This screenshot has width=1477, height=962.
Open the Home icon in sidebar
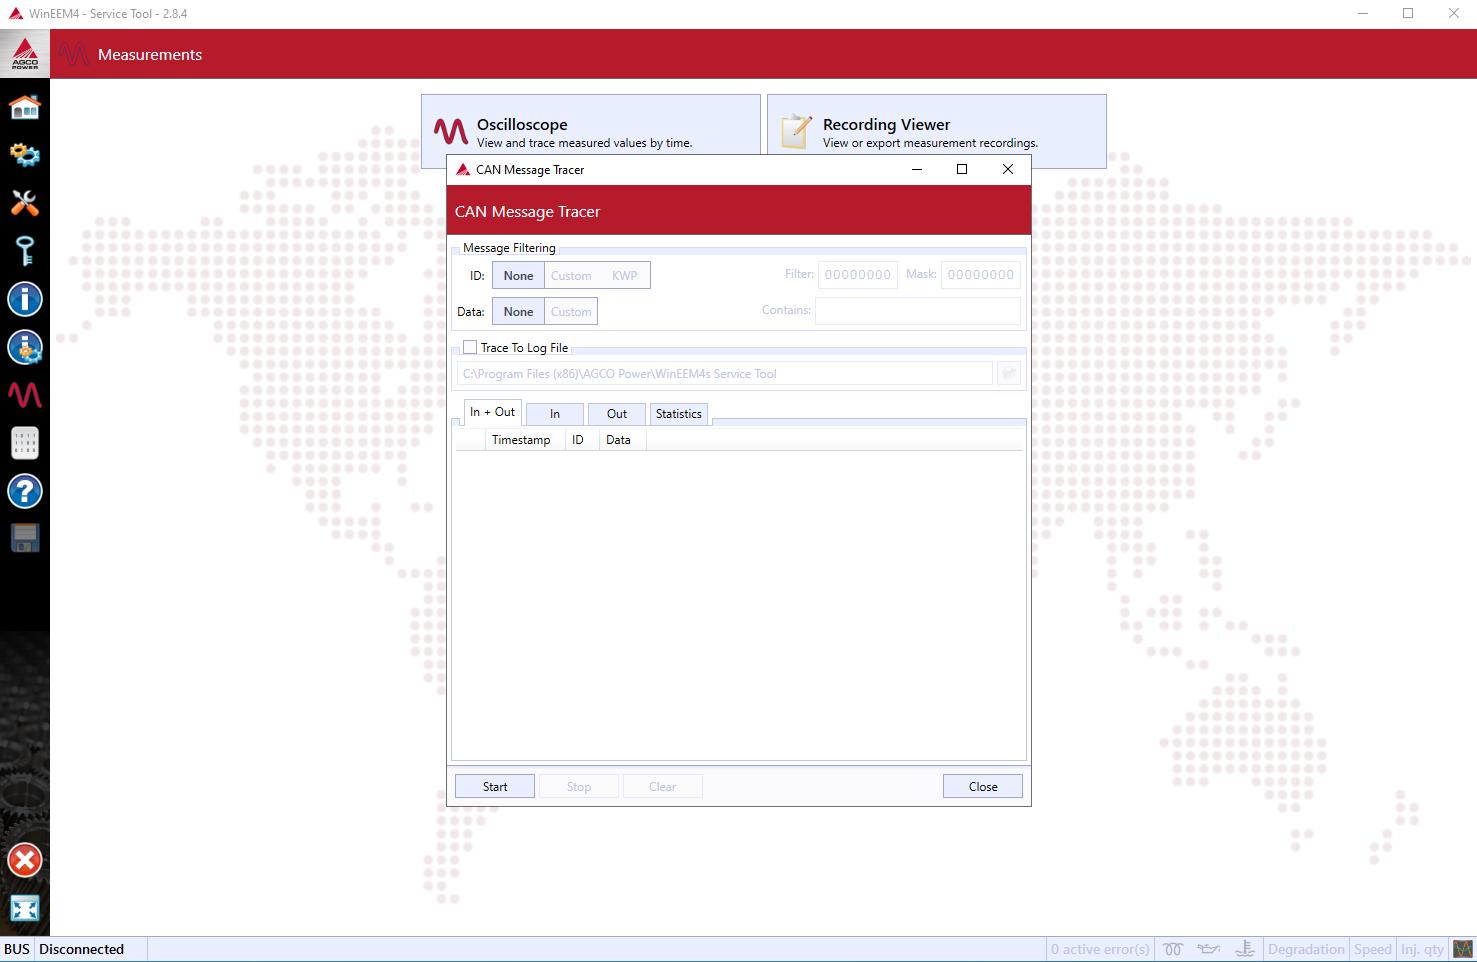24,107
